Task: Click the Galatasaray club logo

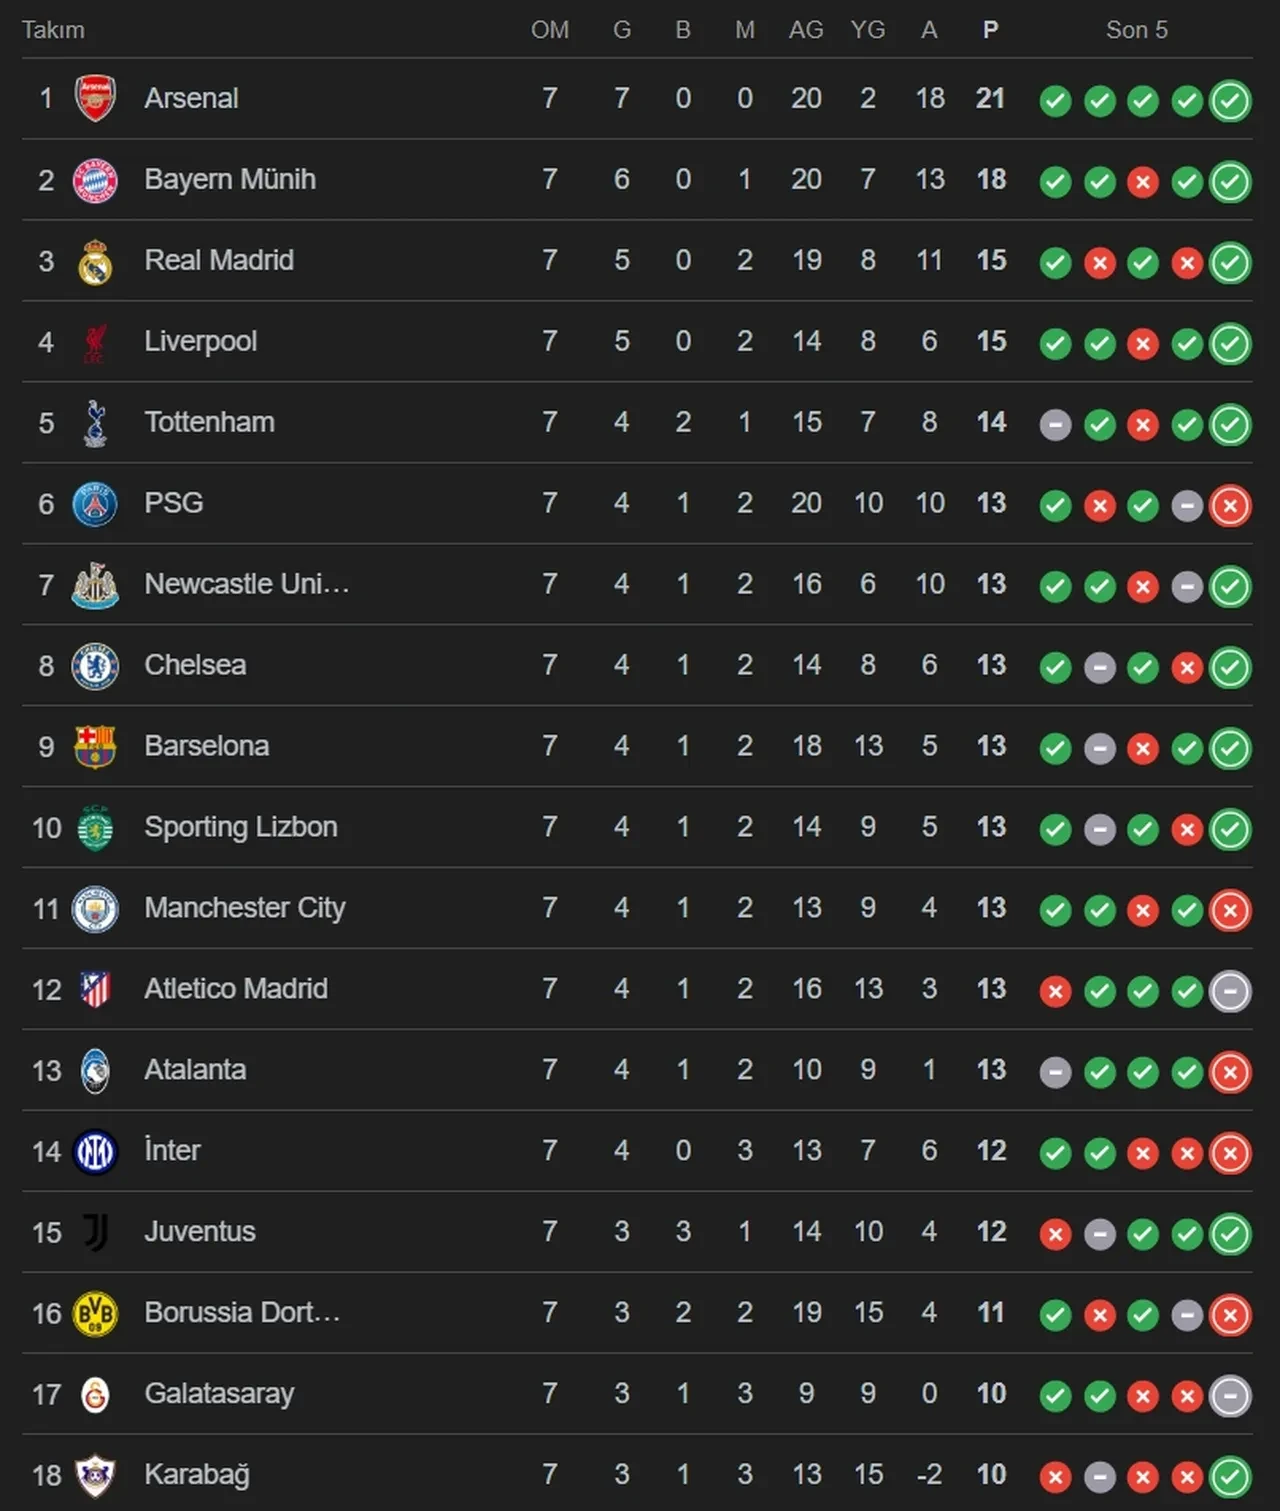Action: click(95, 1395)
